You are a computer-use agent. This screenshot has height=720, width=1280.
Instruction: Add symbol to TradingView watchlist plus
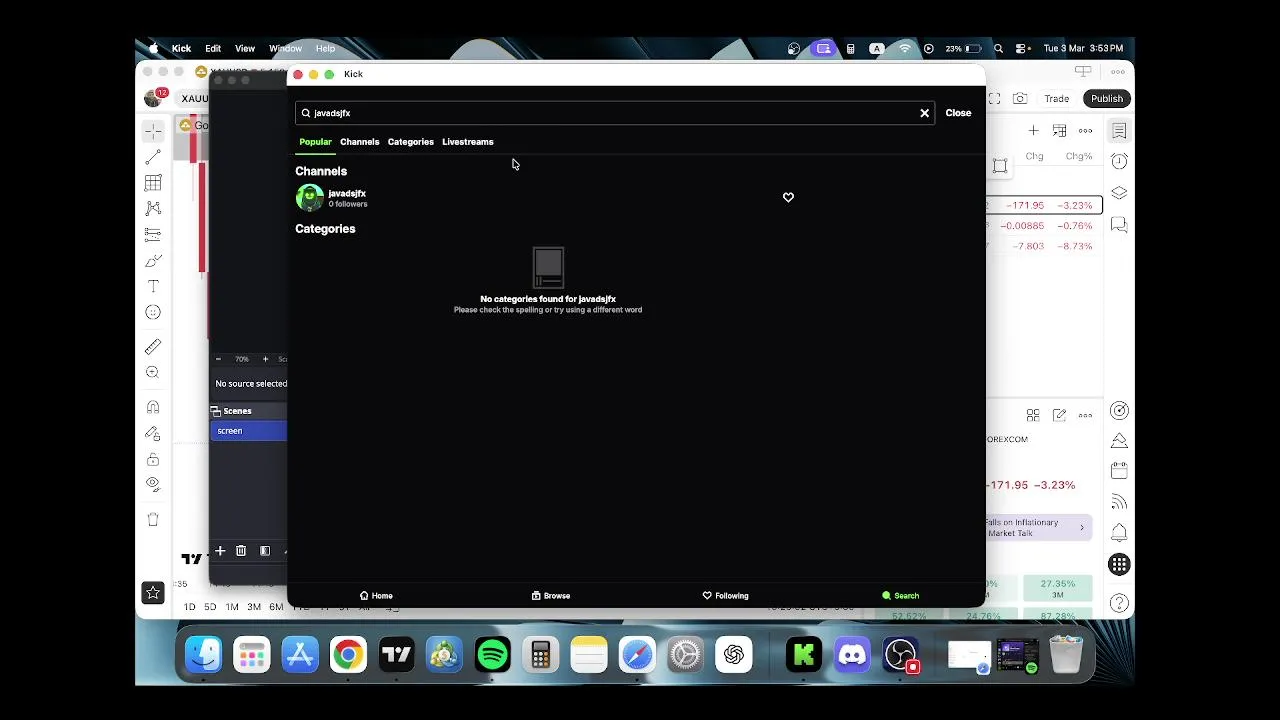[x=1033, y=131]
